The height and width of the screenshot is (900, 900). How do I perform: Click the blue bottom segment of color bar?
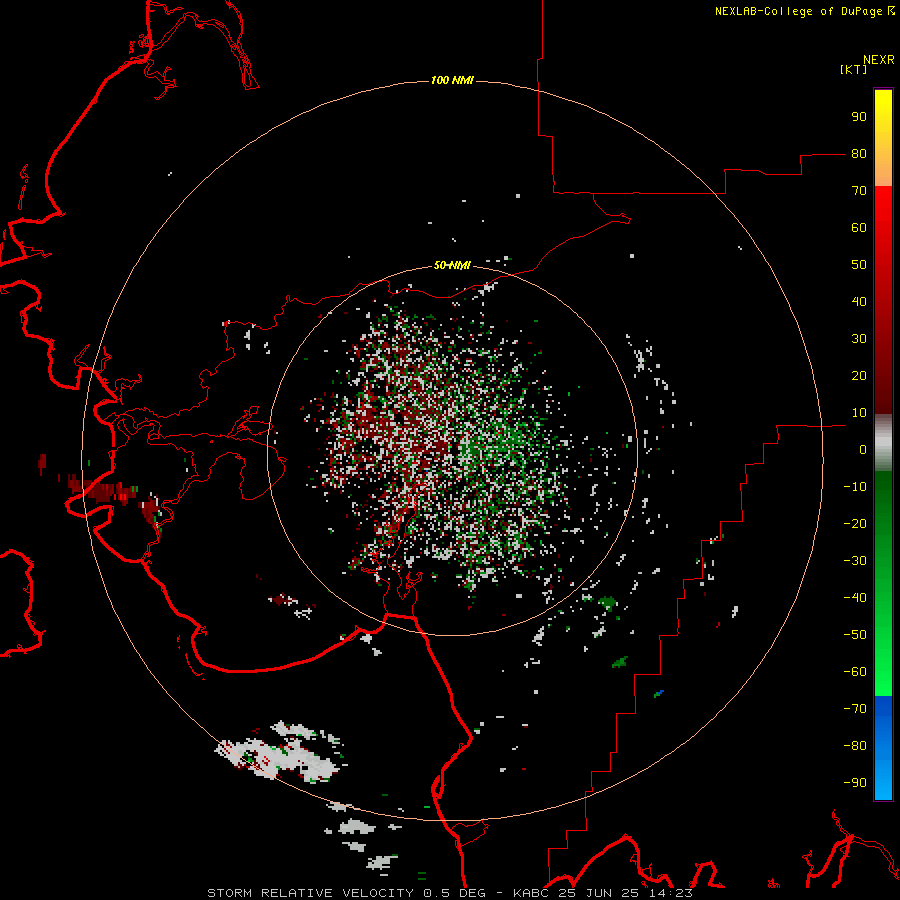point(883,748)
